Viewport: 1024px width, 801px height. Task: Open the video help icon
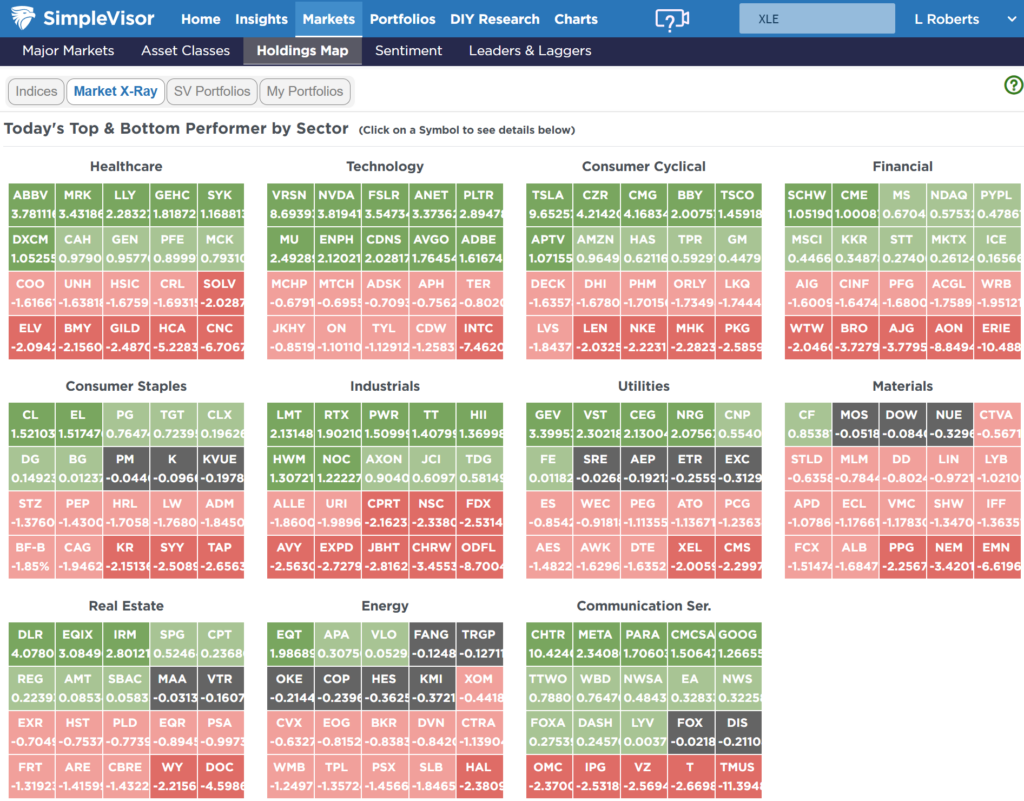(x=671, y=20)
